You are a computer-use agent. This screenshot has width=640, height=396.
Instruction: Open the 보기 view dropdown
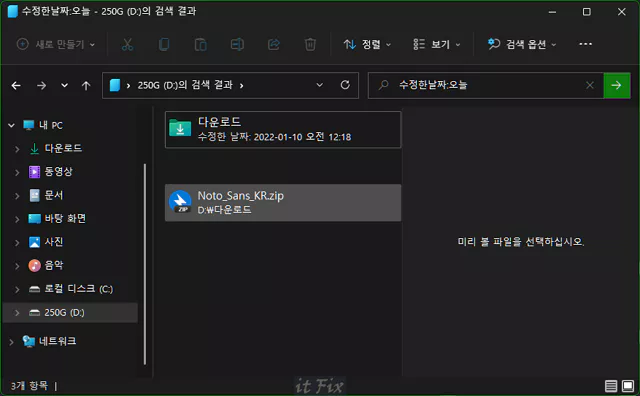click(x=436, y=44)
